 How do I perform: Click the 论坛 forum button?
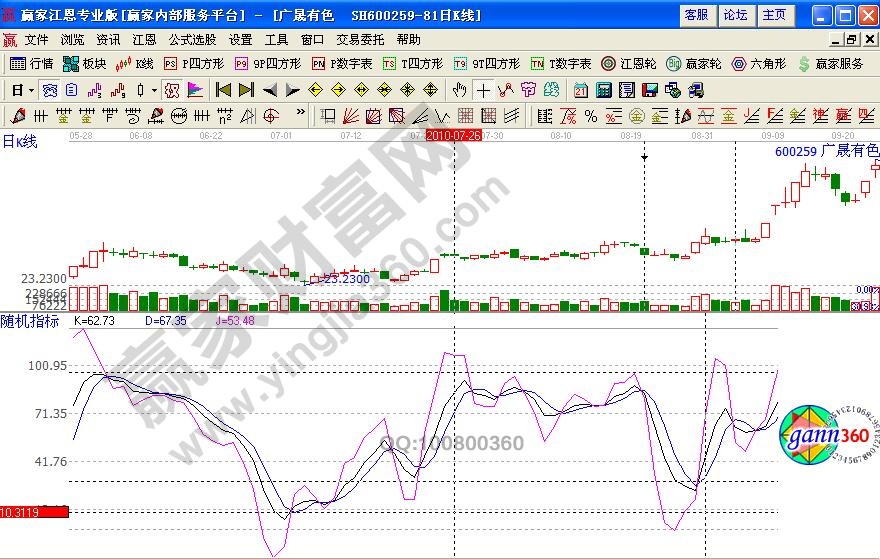pos(735,15)
